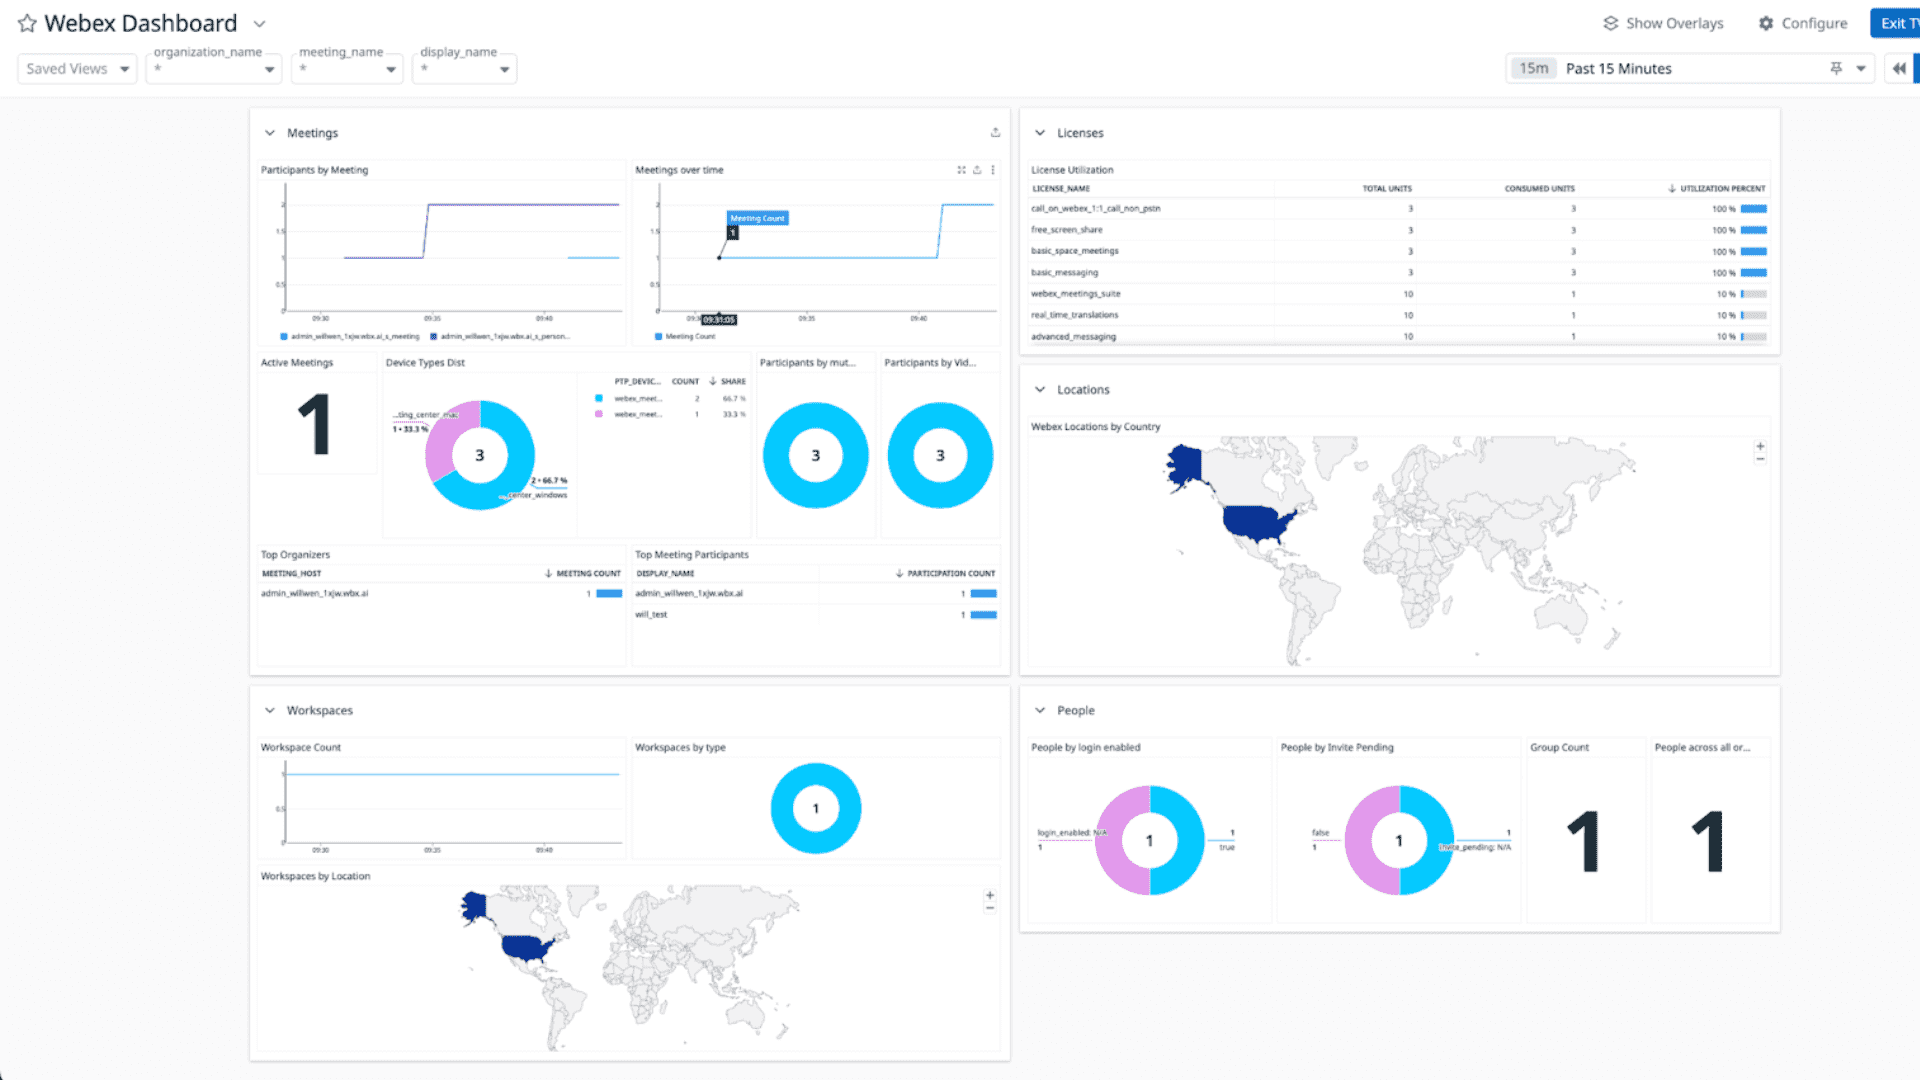Screen dimensions: 1920x1080
Task: Click pink legend swatch in Device Types table
Action: (599, 414)
